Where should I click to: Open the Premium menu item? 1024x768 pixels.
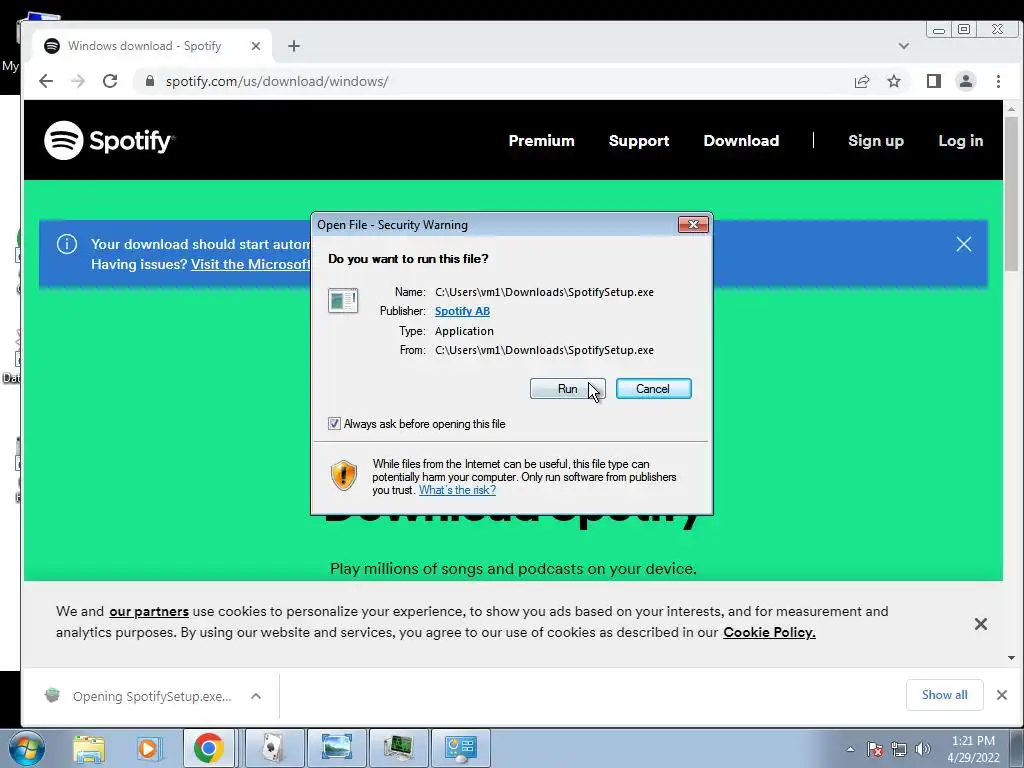(541, 140)
